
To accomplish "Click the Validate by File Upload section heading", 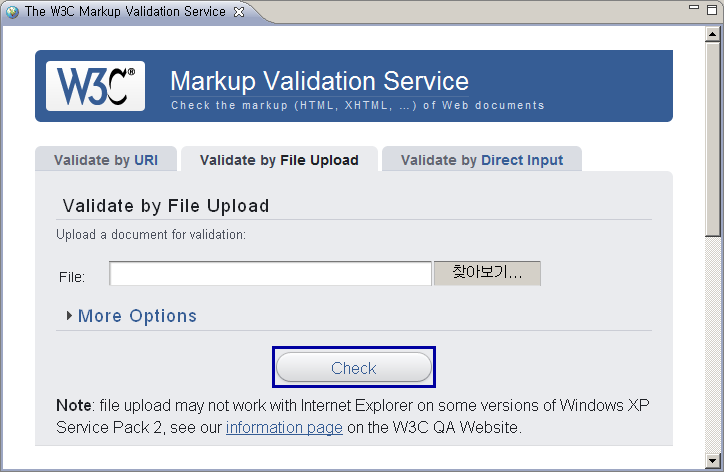I will pyautogui.click(x=166, y=206).
